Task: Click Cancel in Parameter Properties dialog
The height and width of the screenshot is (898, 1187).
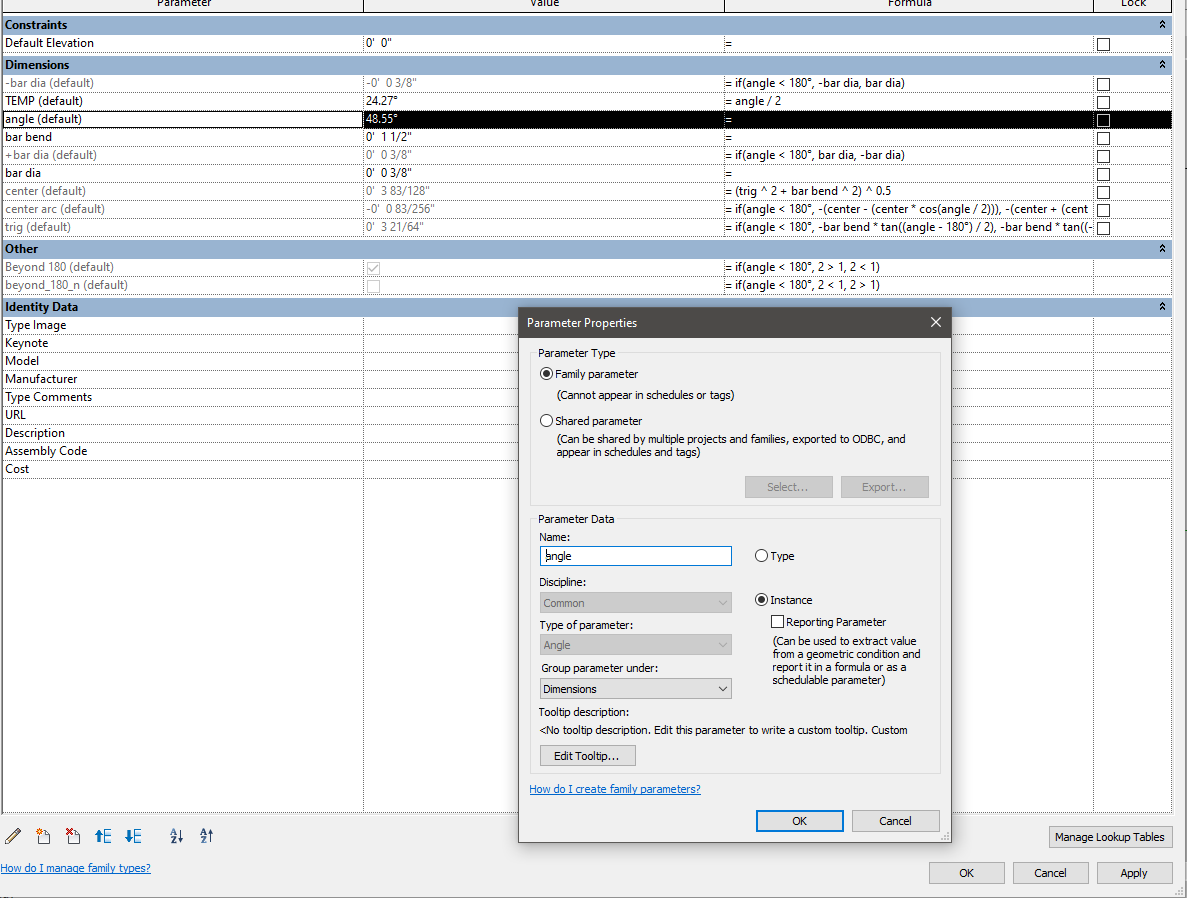Action: [896, 821]
